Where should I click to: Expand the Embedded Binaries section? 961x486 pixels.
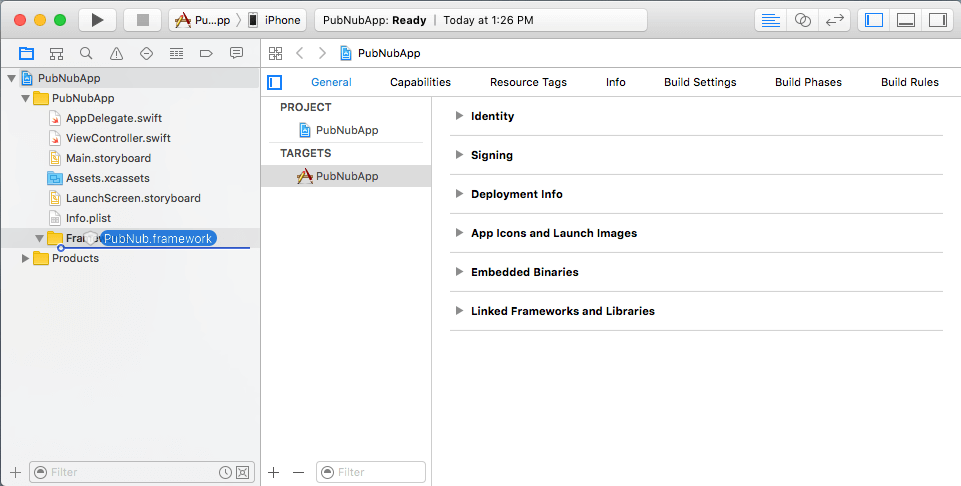pyautogui.click(x=459, y=271)
